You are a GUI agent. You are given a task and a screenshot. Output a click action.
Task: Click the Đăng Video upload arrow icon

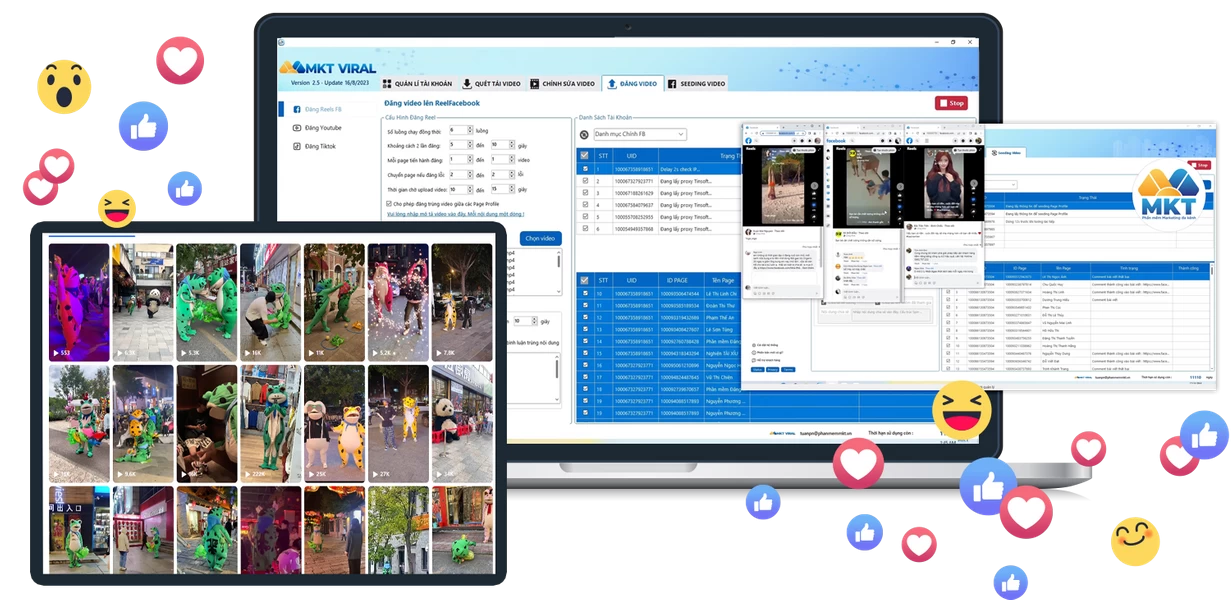pos(611,84)
